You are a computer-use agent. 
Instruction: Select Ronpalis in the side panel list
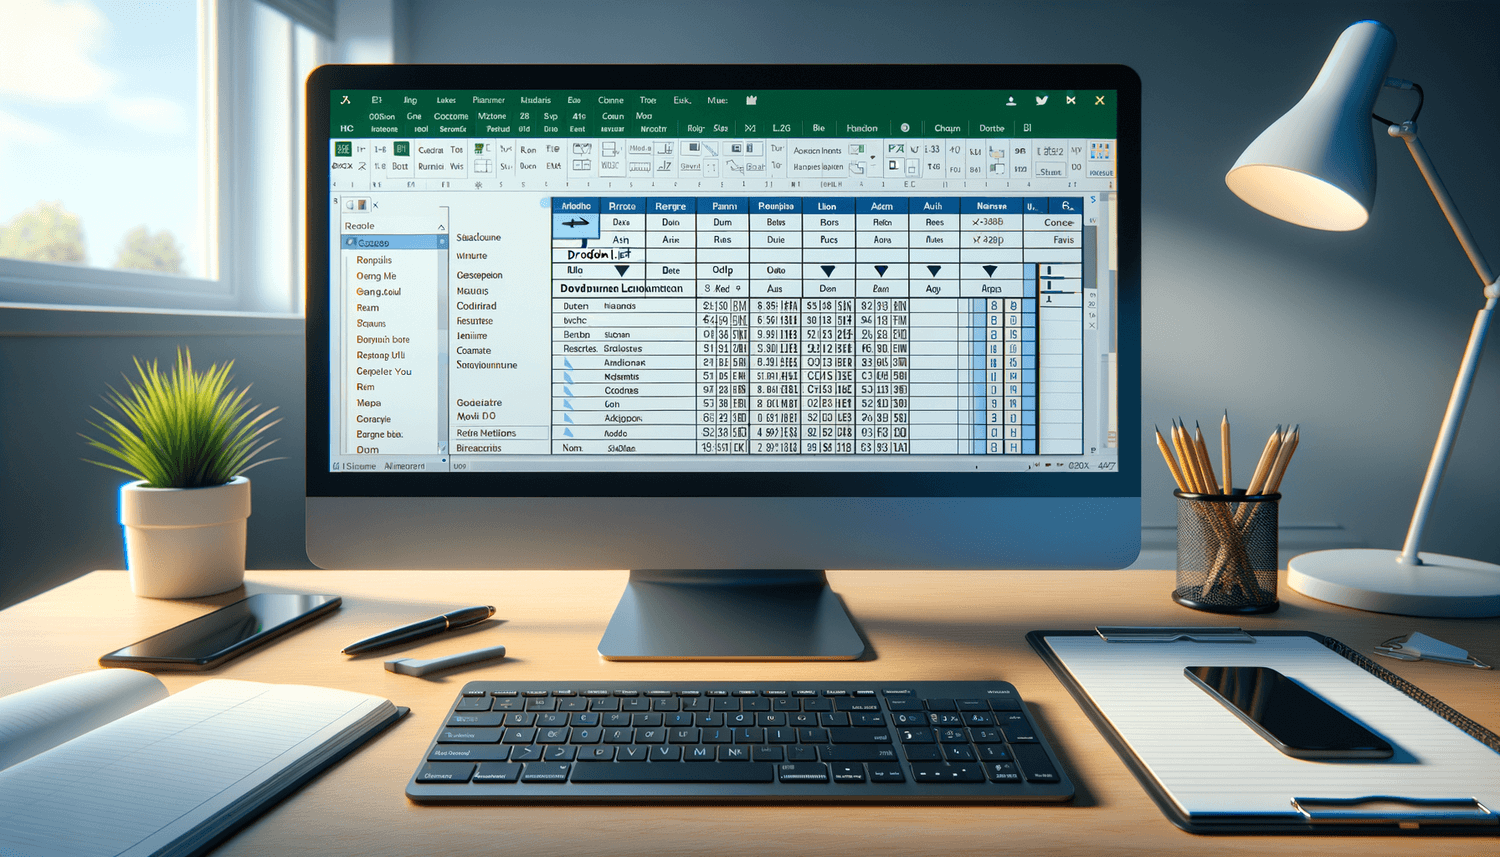click(374, 260)
